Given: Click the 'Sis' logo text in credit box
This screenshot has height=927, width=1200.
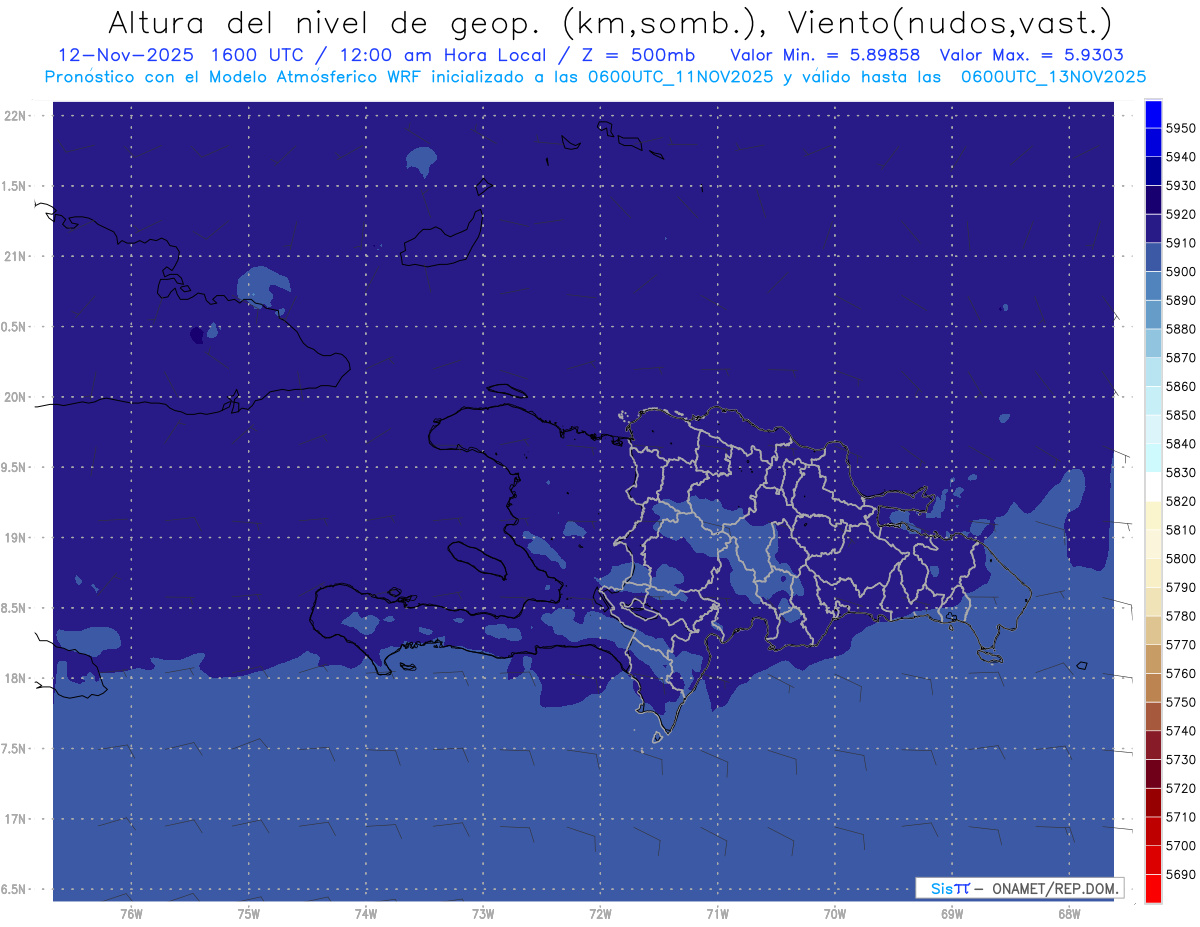Looking at the screenshot, I should coord(942,888).
